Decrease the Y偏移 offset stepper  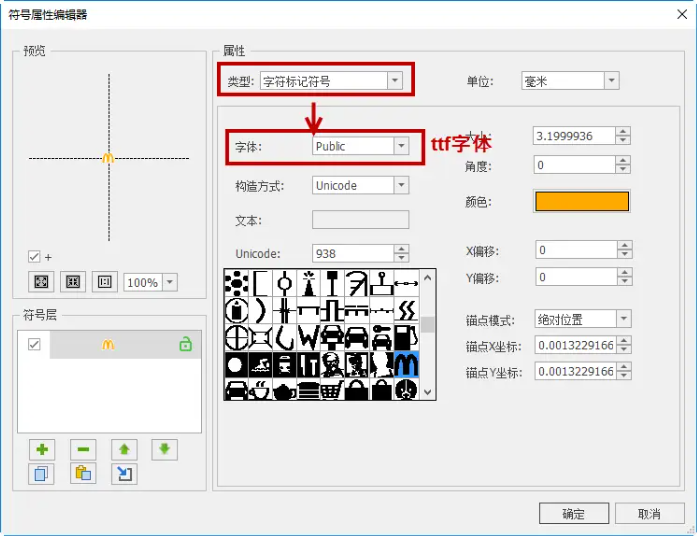pyautogui.click(x=625, y=281)
